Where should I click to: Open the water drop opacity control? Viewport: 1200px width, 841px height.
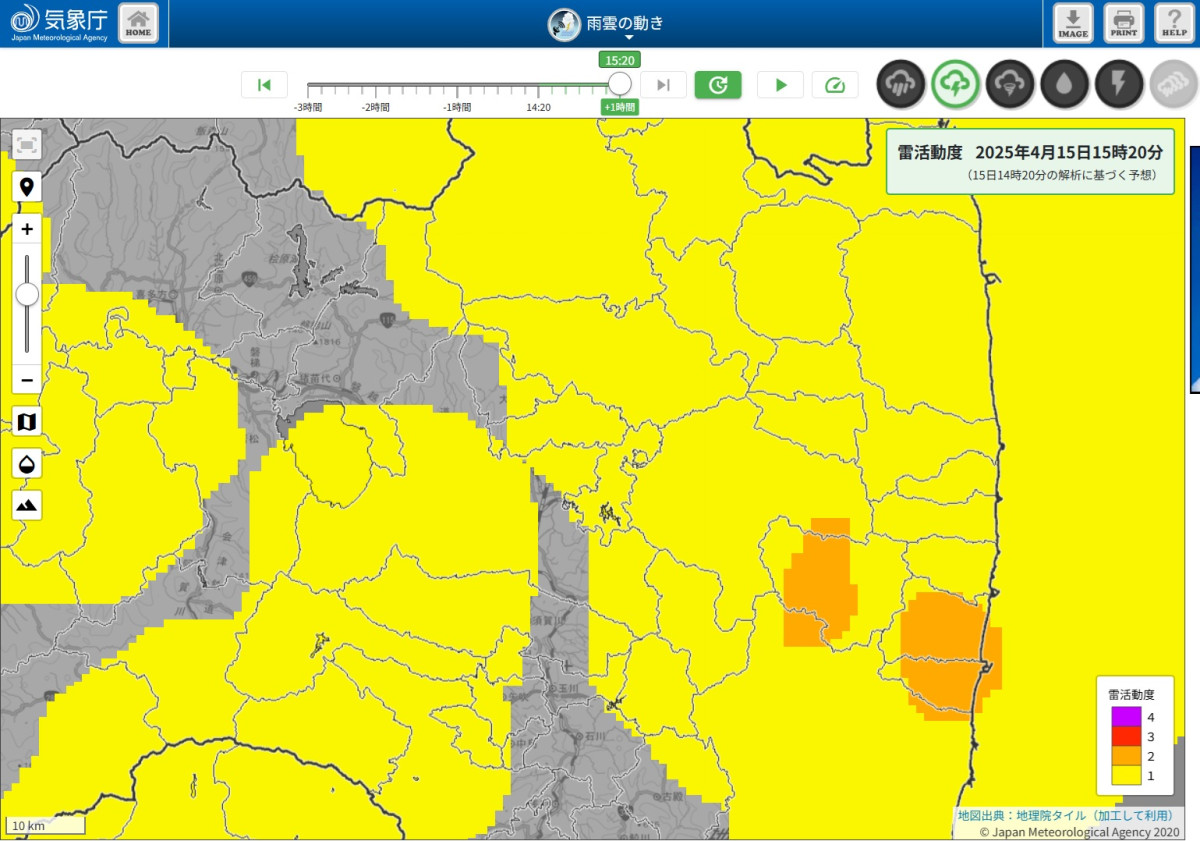27,464
